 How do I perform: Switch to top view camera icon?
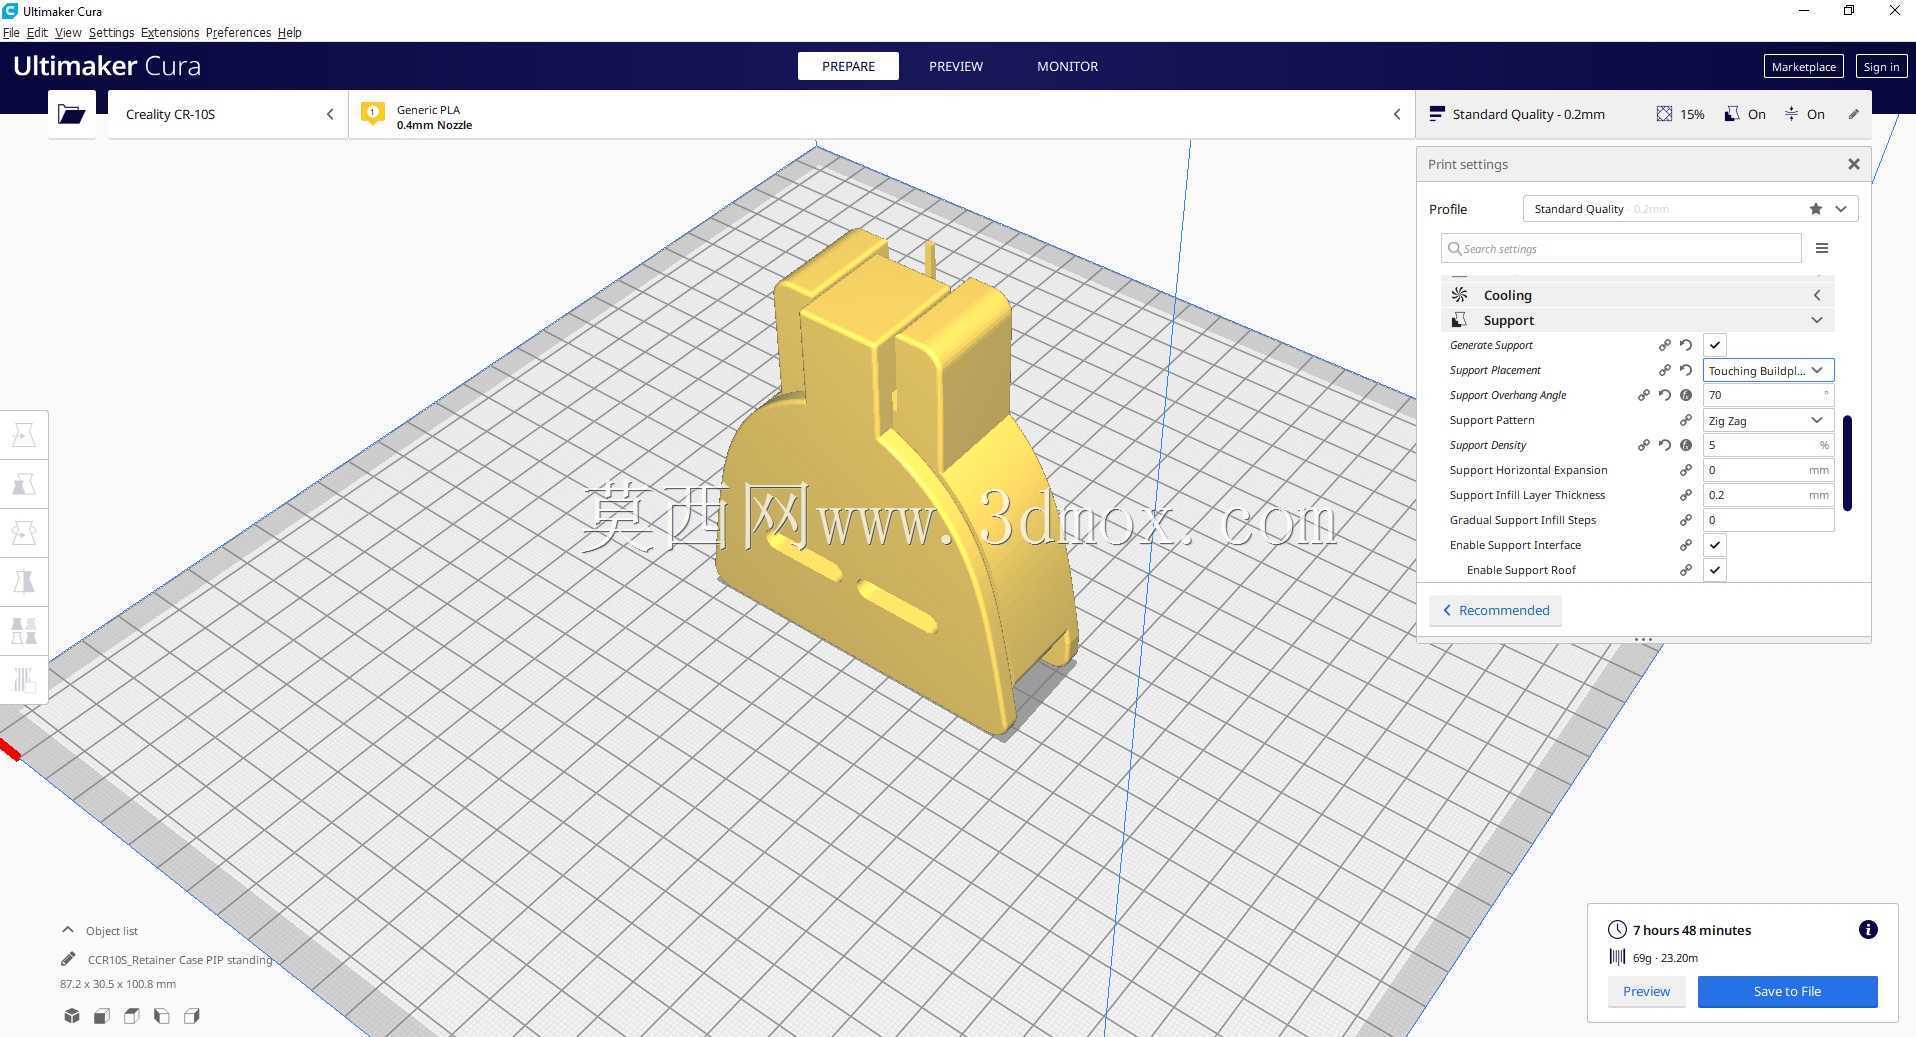pyautogui.click(x=132, y=1016)
